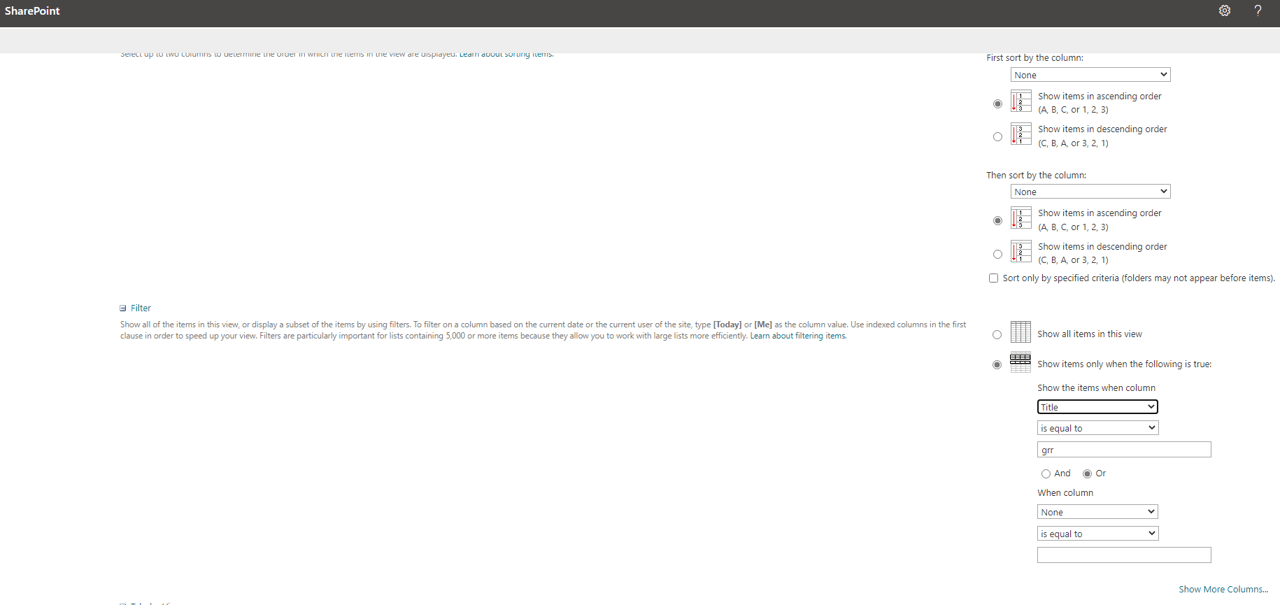Open the help question mark
The height and width of the screenshot is (605, 1280).
click(x=1258, y=11)
